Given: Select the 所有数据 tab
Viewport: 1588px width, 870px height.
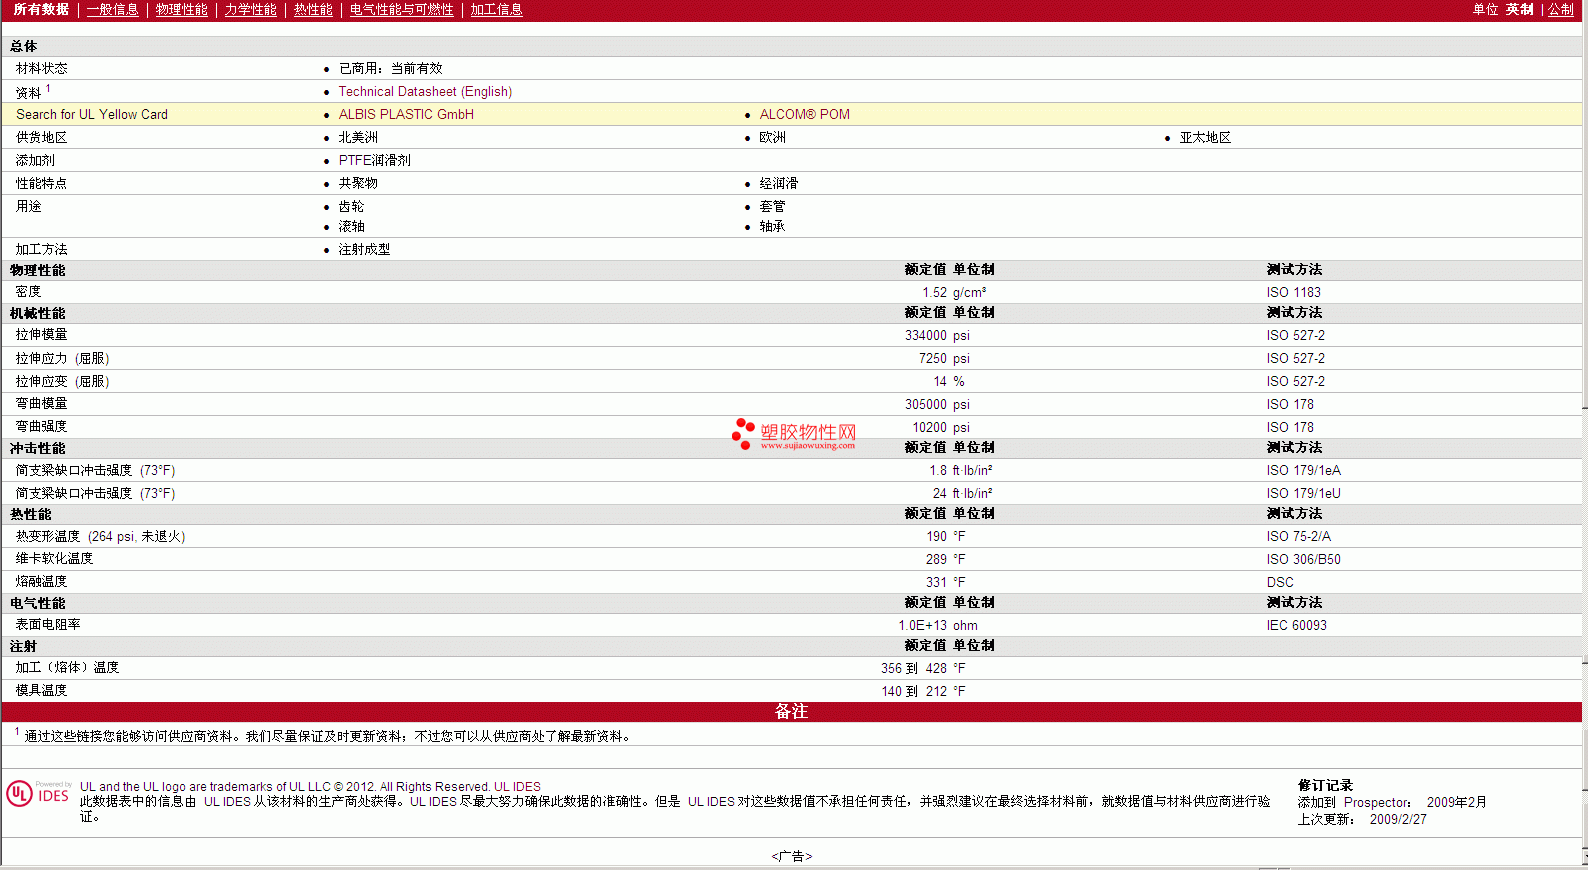Looking at the screenshot, I should 41,9.
